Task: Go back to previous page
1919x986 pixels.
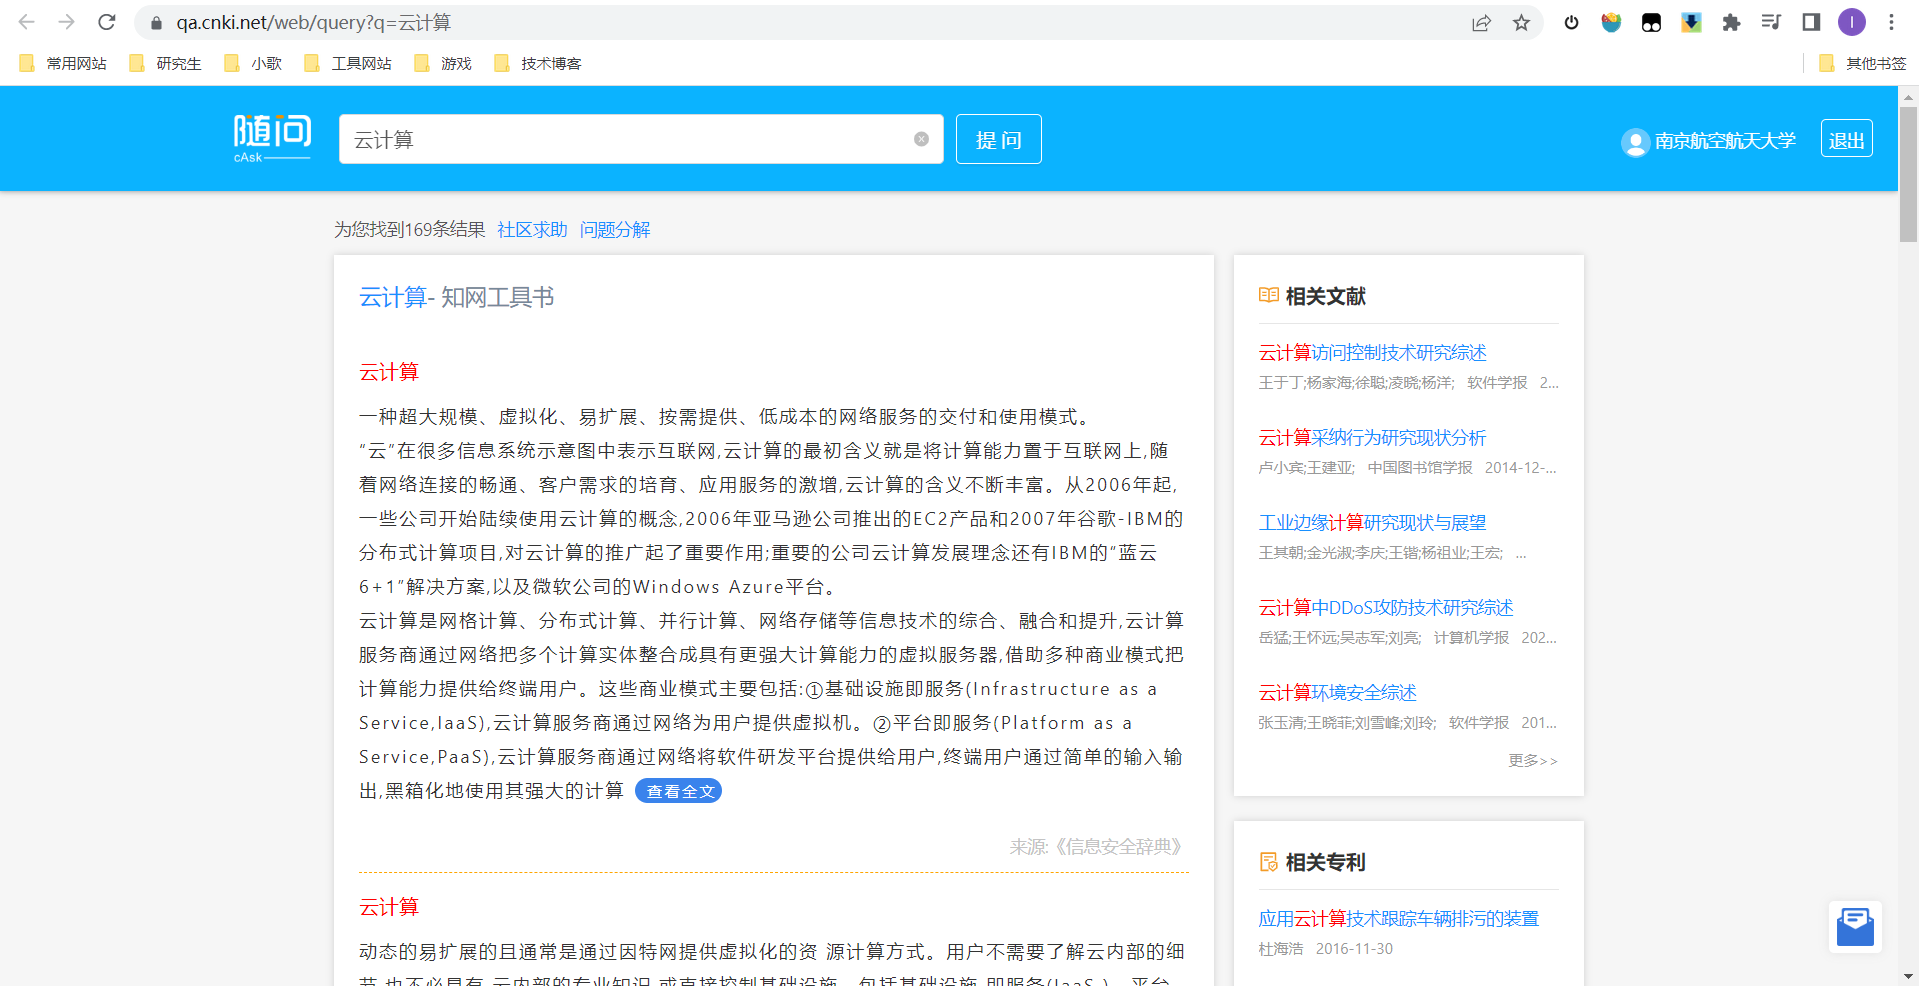Action: (27, 22)
